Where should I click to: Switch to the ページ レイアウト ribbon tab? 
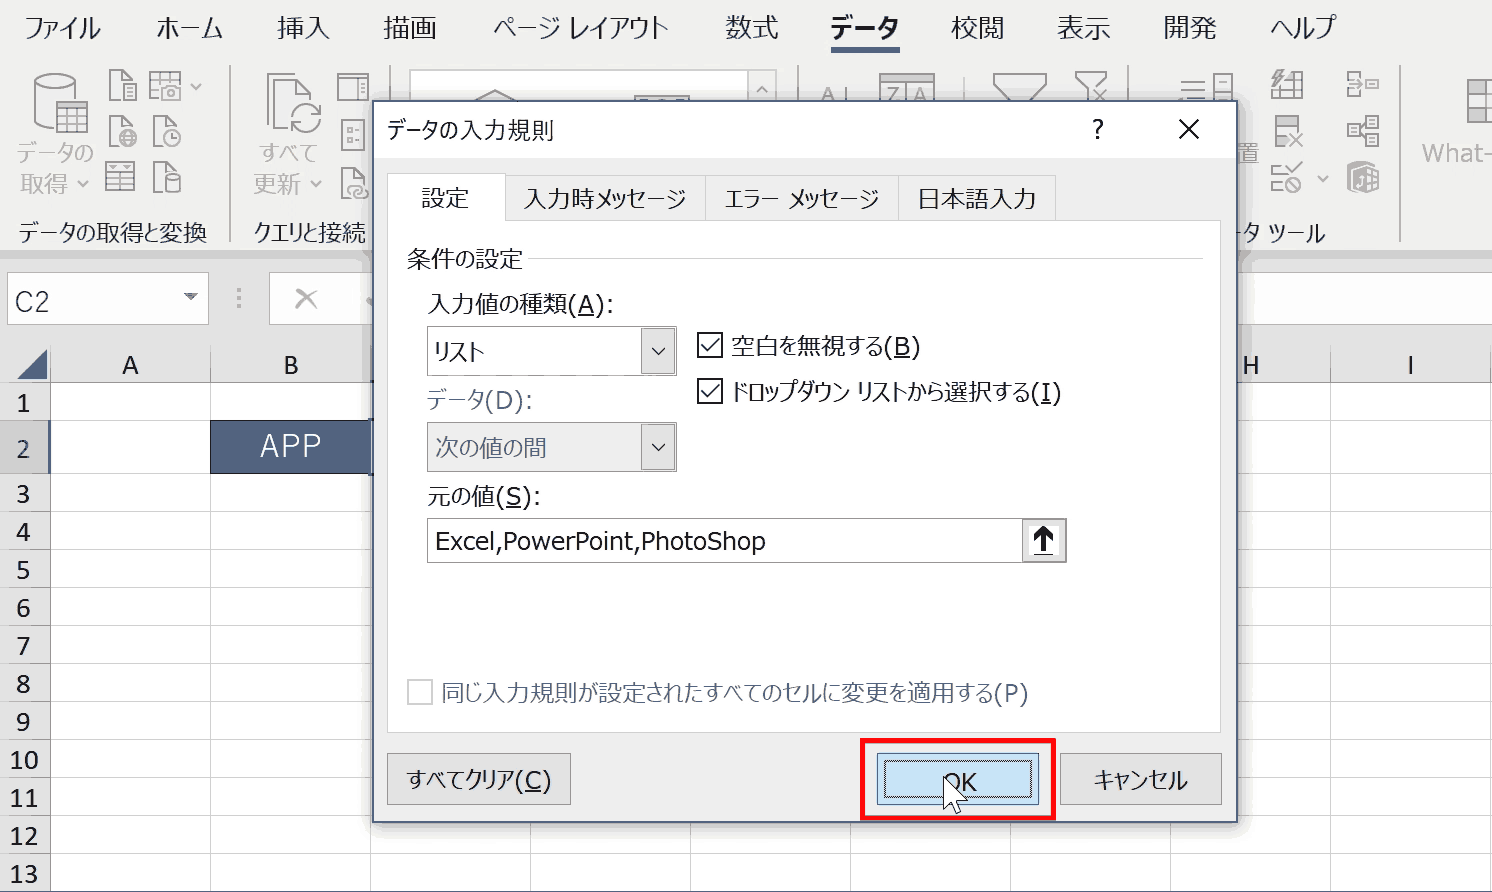(581, 28)
